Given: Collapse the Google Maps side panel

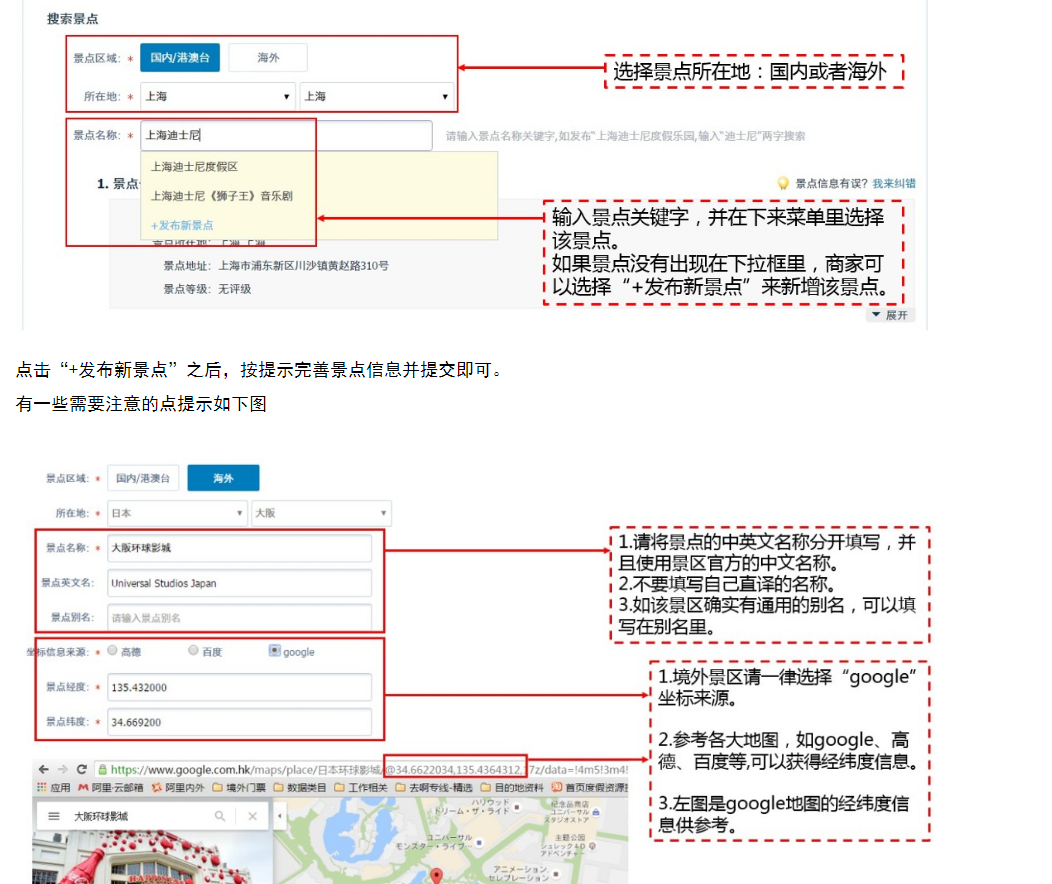Looking at the screenshot, I should tap(280, 816).
